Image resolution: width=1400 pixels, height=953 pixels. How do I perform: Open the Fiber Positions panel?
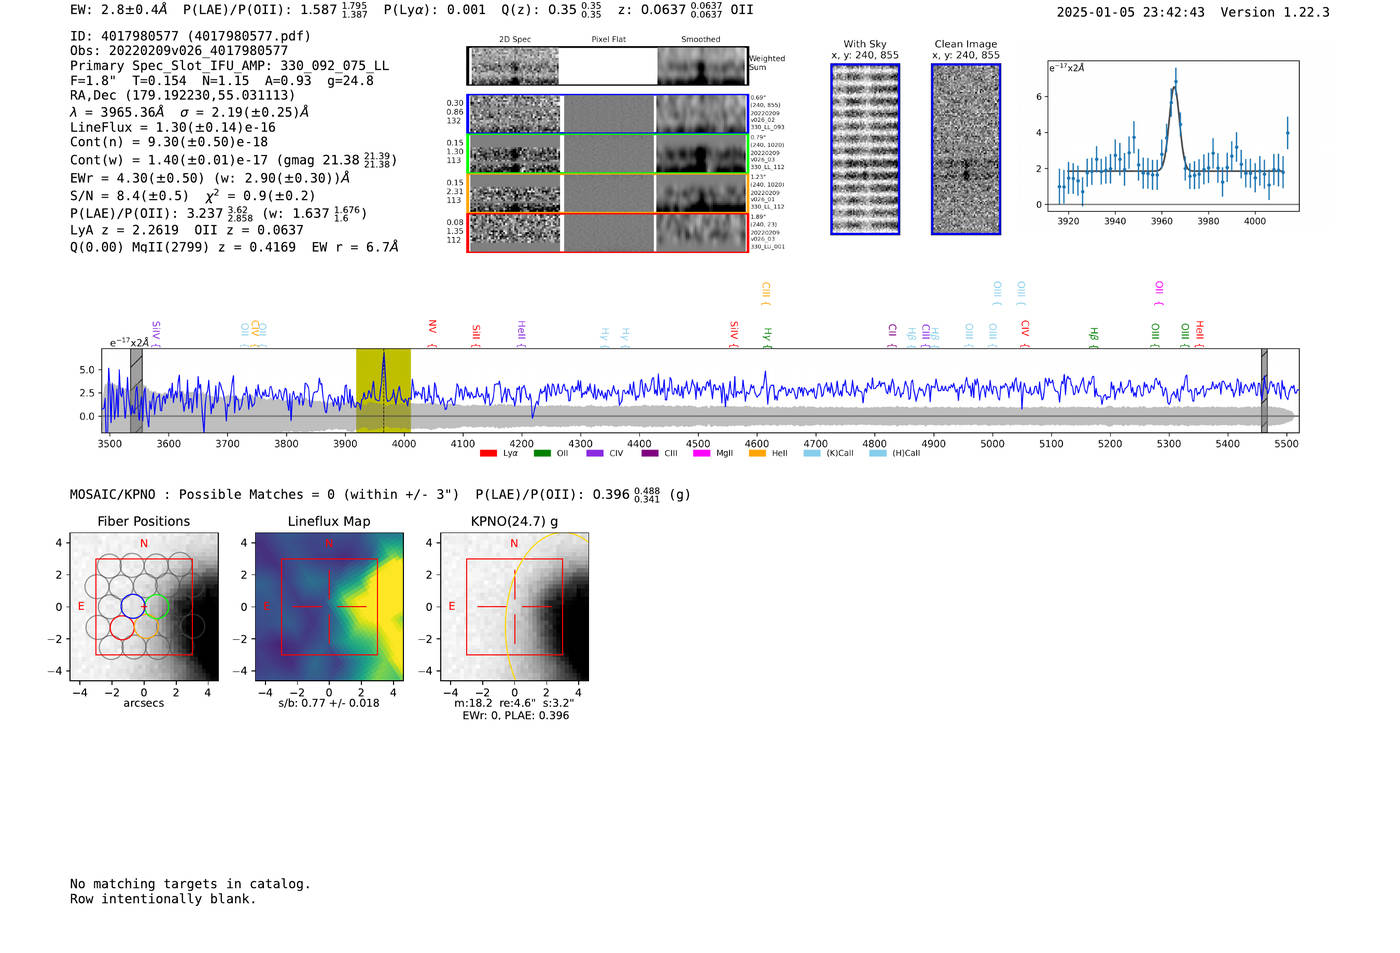(x=144, y=607)
